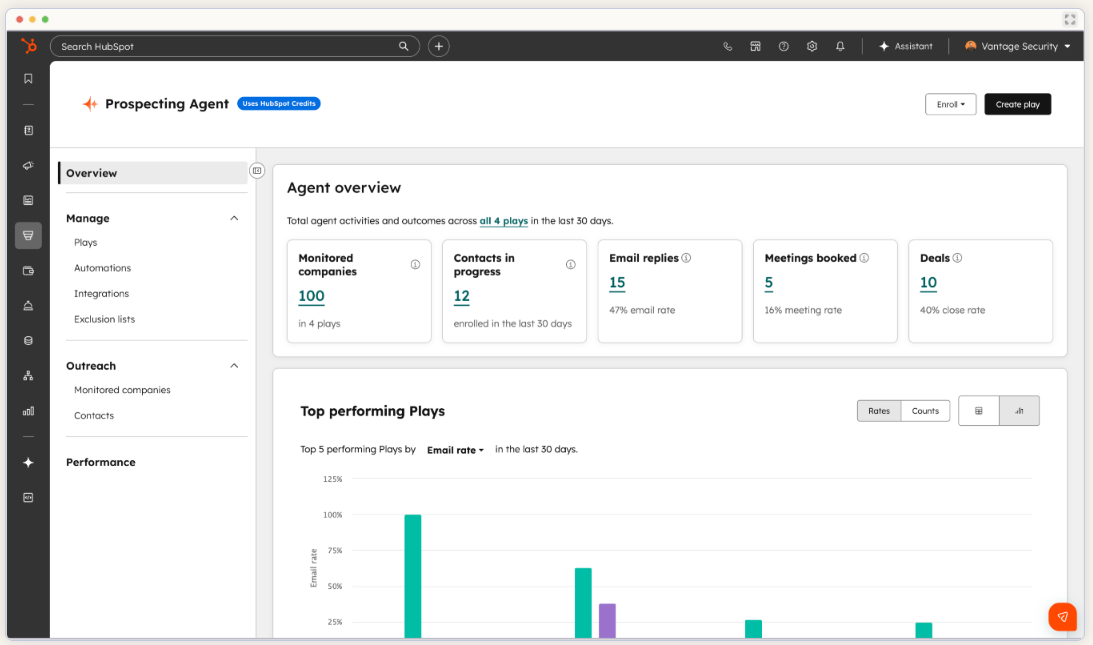Open the Breeze AI sparkle icon in rail
1093x645 pixels.
coord(29,462)
